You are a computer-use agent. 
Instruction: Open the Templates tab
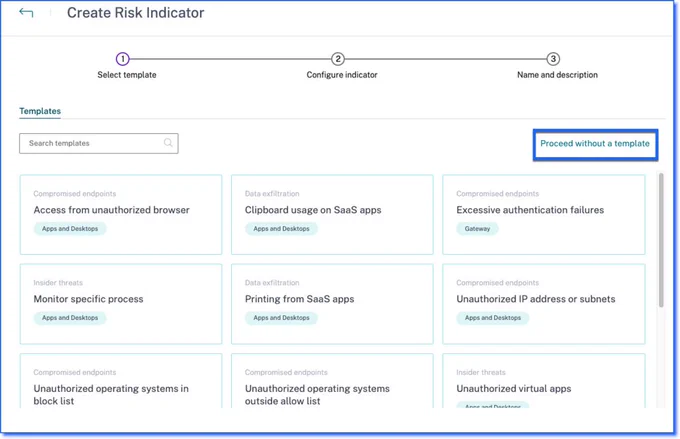40,111
